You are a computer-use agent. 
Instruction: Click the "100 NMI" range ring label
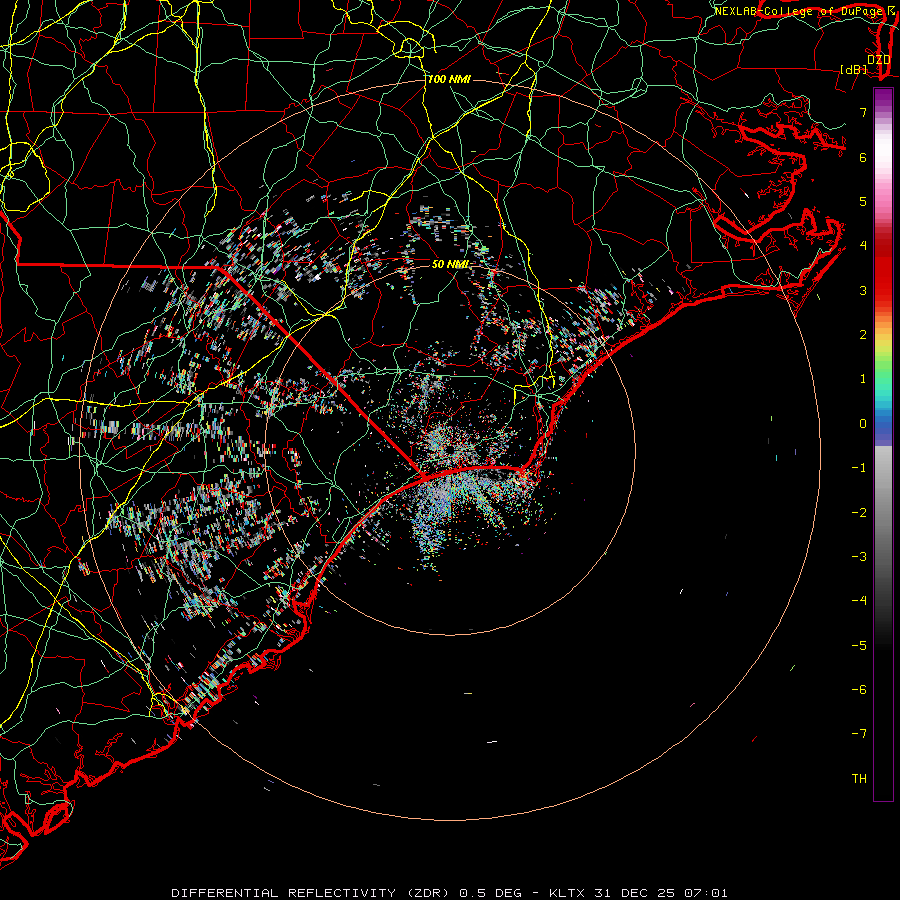(449, 79)
